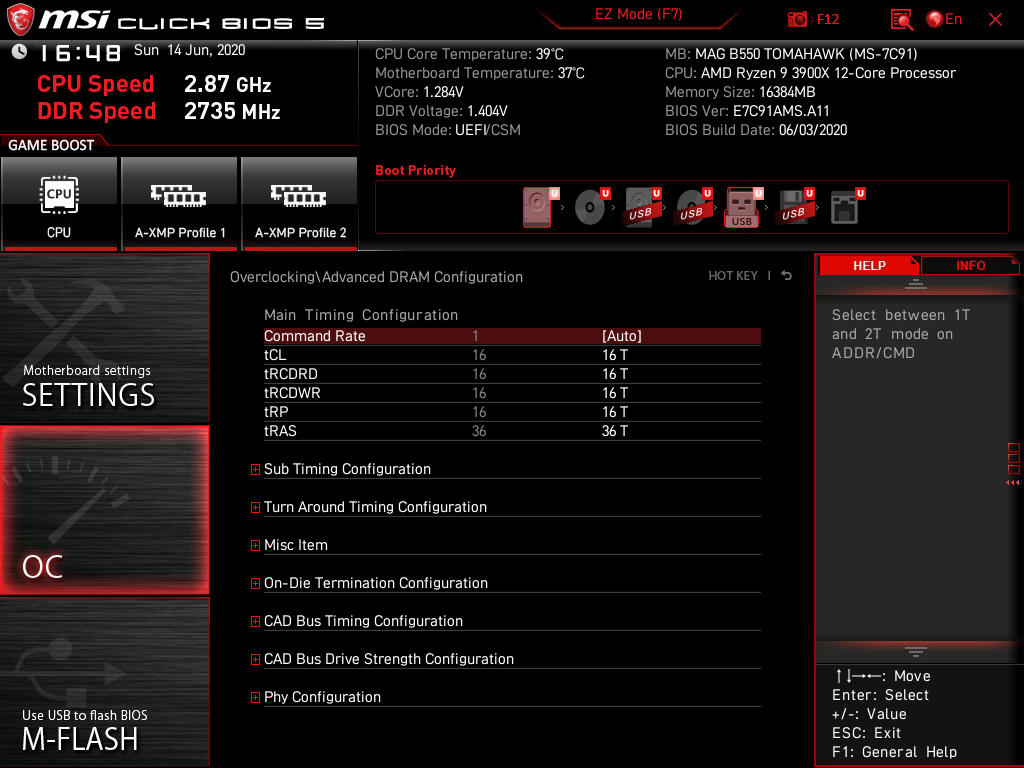Open the OC overclocking menu

click(x=104, y=511)
